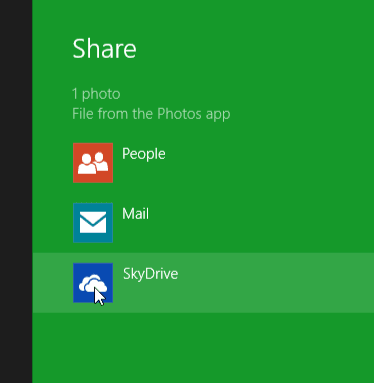
Task: Click the SkyDrive cloud icon
Action: coord(93,283)
